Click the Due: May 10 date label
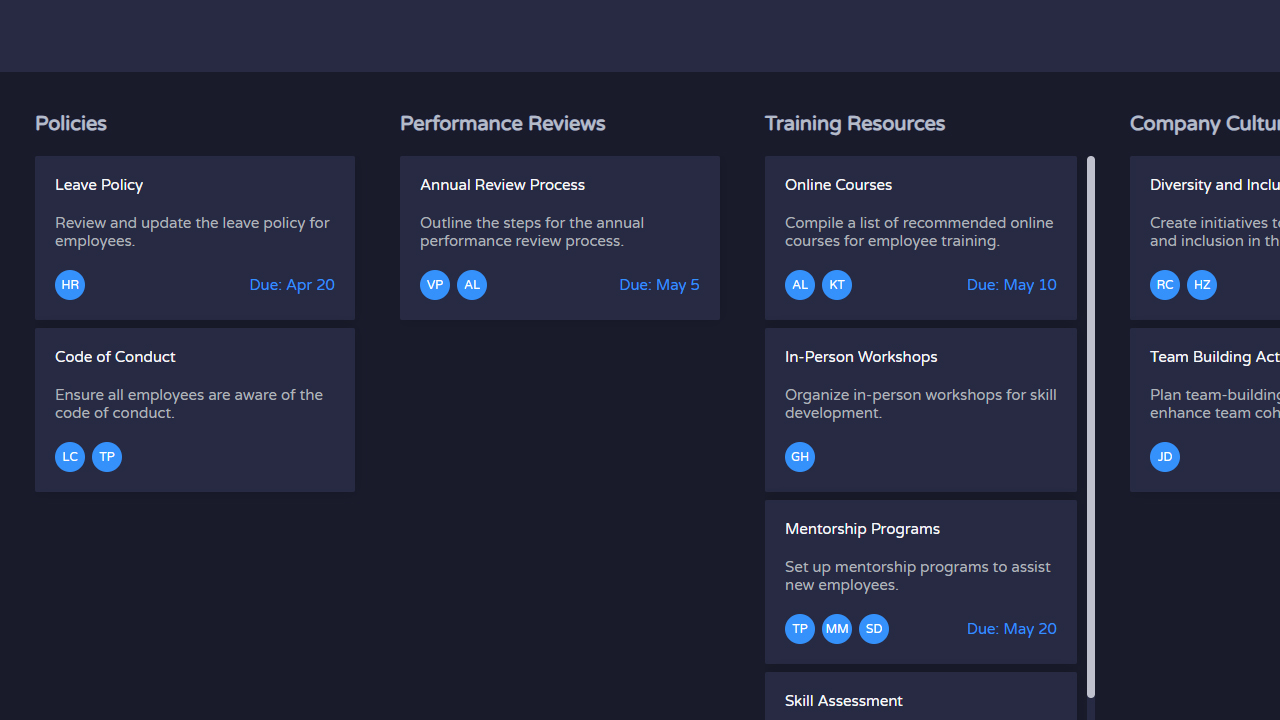Viewport: 1280px width, 720px height. (1011, 285)
